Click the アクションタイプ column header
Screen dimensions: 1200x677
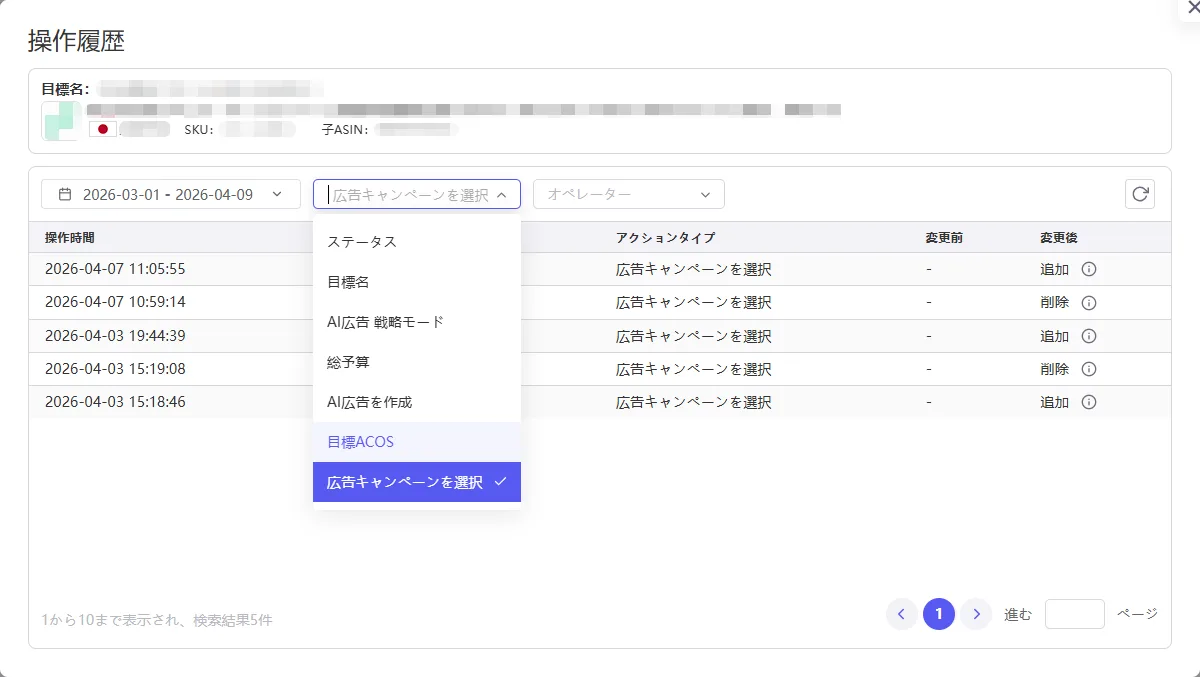click(665, 238)
